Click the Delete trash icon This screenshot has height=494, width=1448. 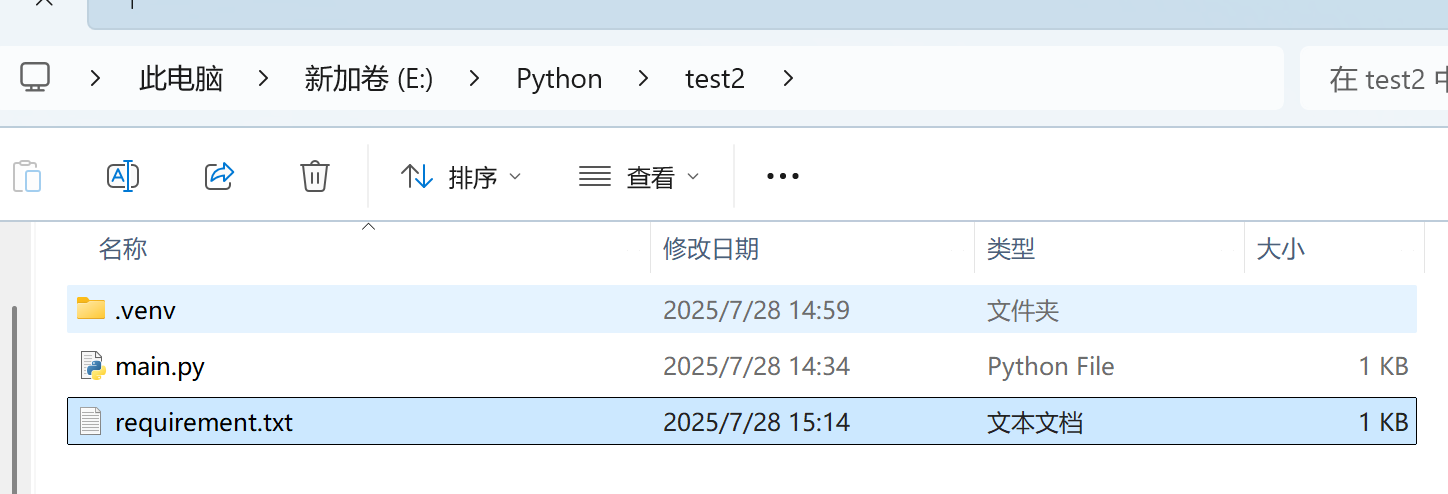tap(315, 177)
